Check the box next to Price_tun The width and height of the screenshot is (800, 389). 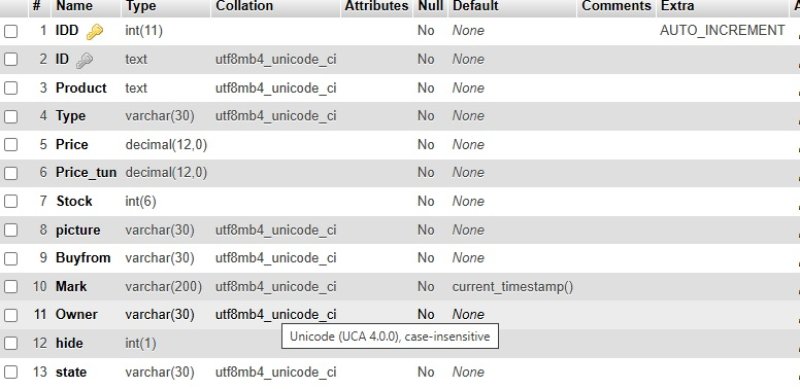11,173
